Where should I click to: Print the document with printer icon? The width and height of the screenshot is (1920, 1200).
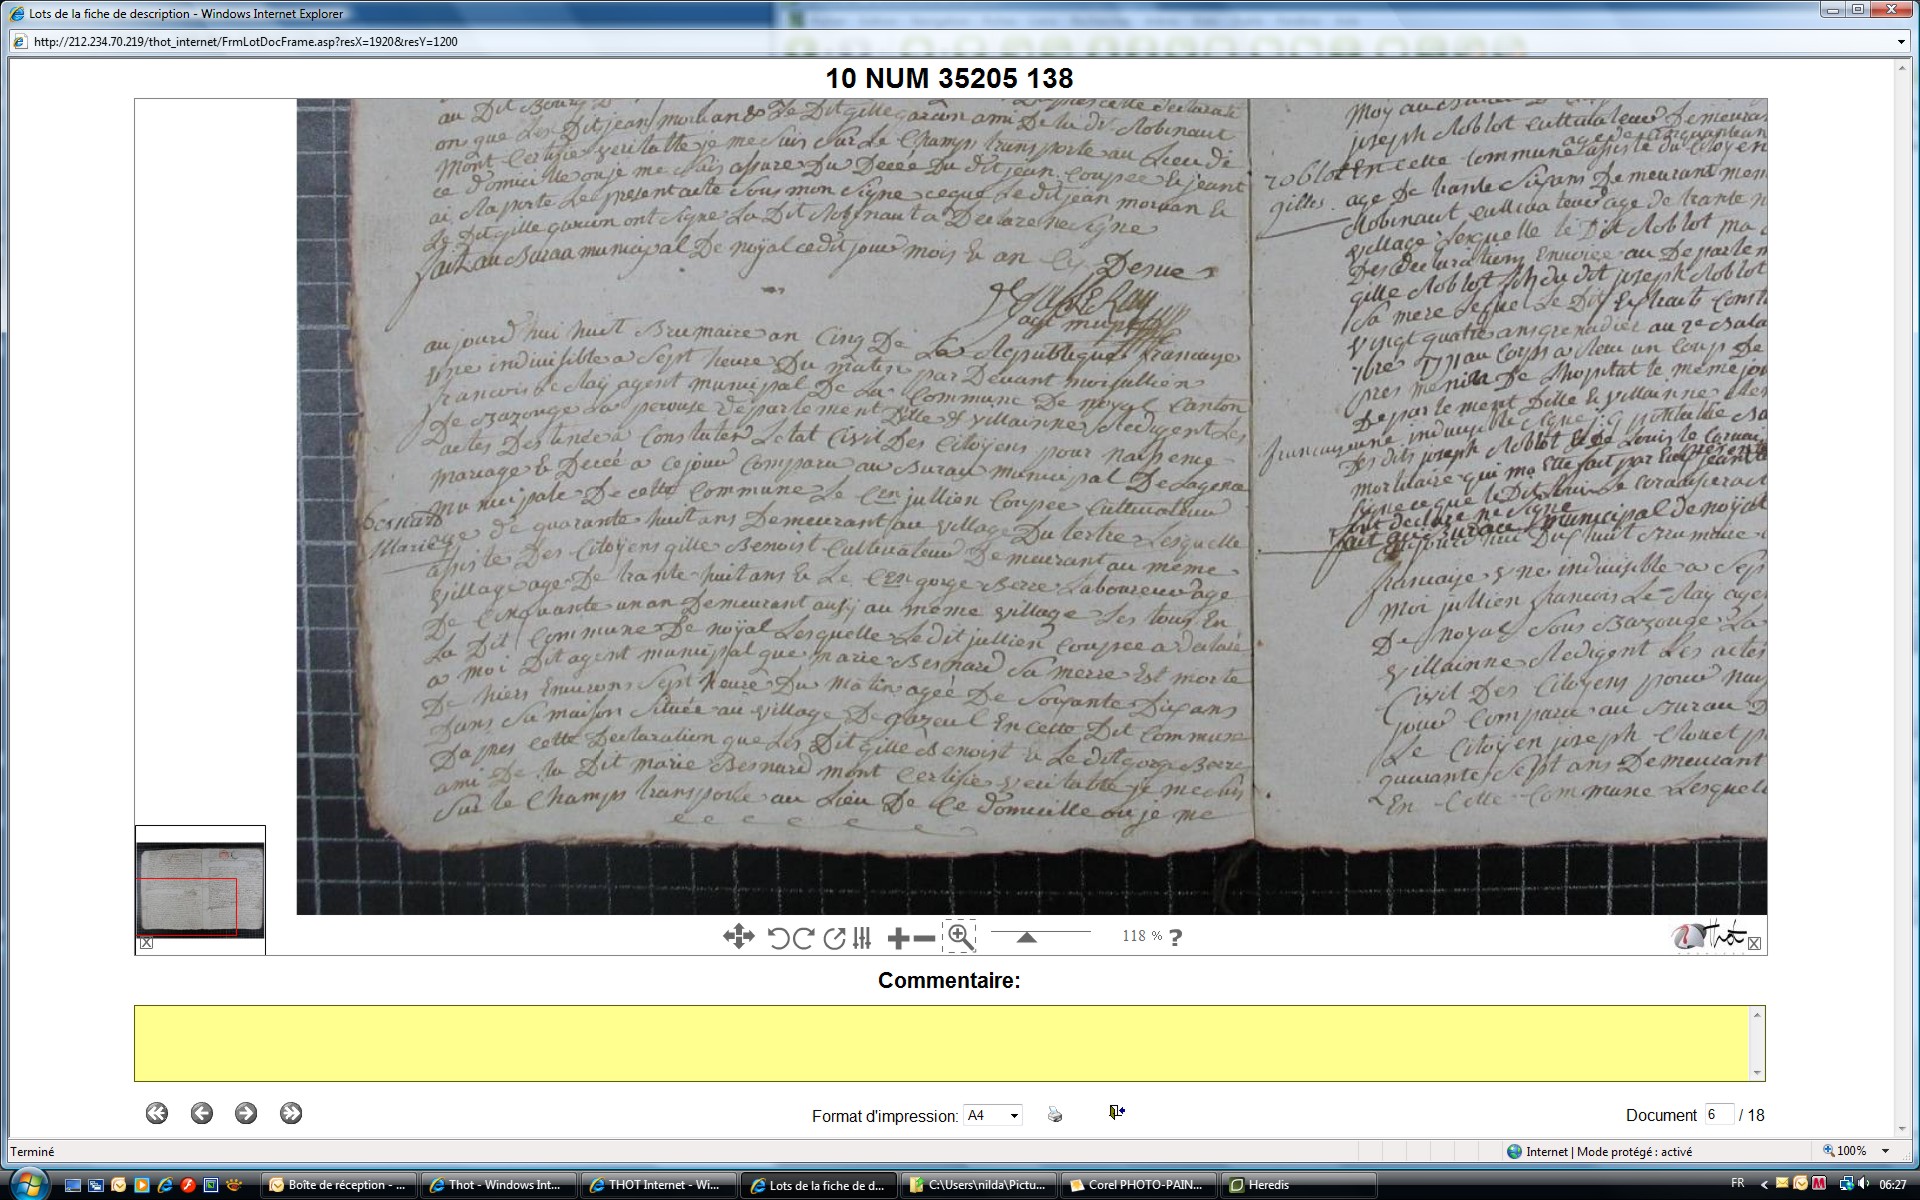click(x=1055, y=1114)
